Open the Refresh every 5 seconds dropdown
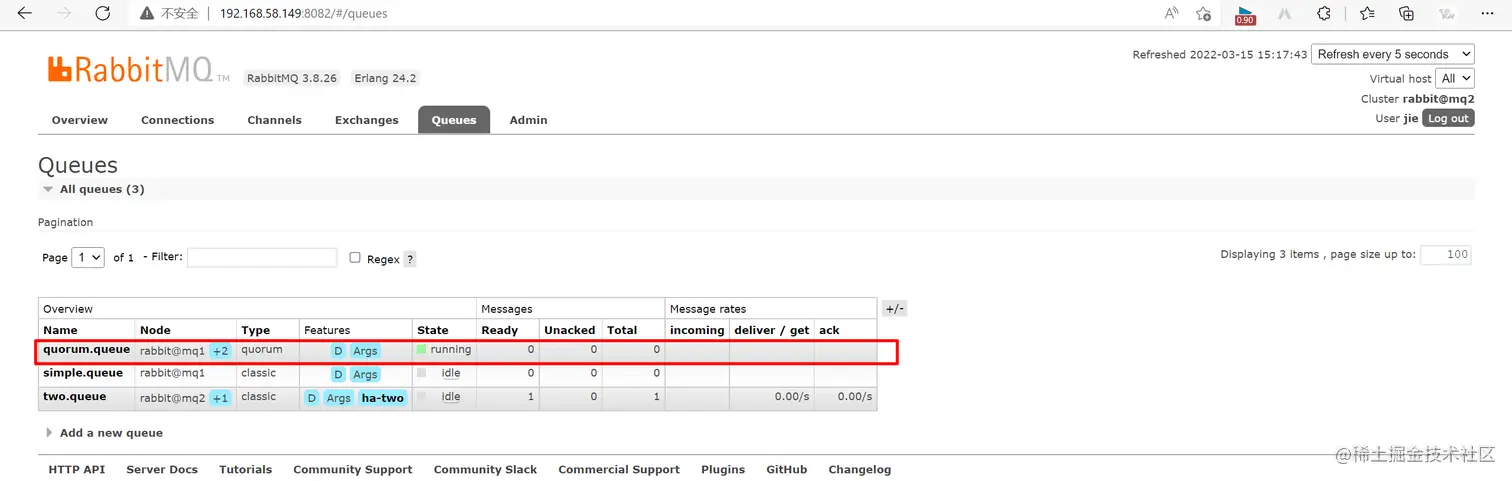 pyautogui.click(x=1393, y=54)
